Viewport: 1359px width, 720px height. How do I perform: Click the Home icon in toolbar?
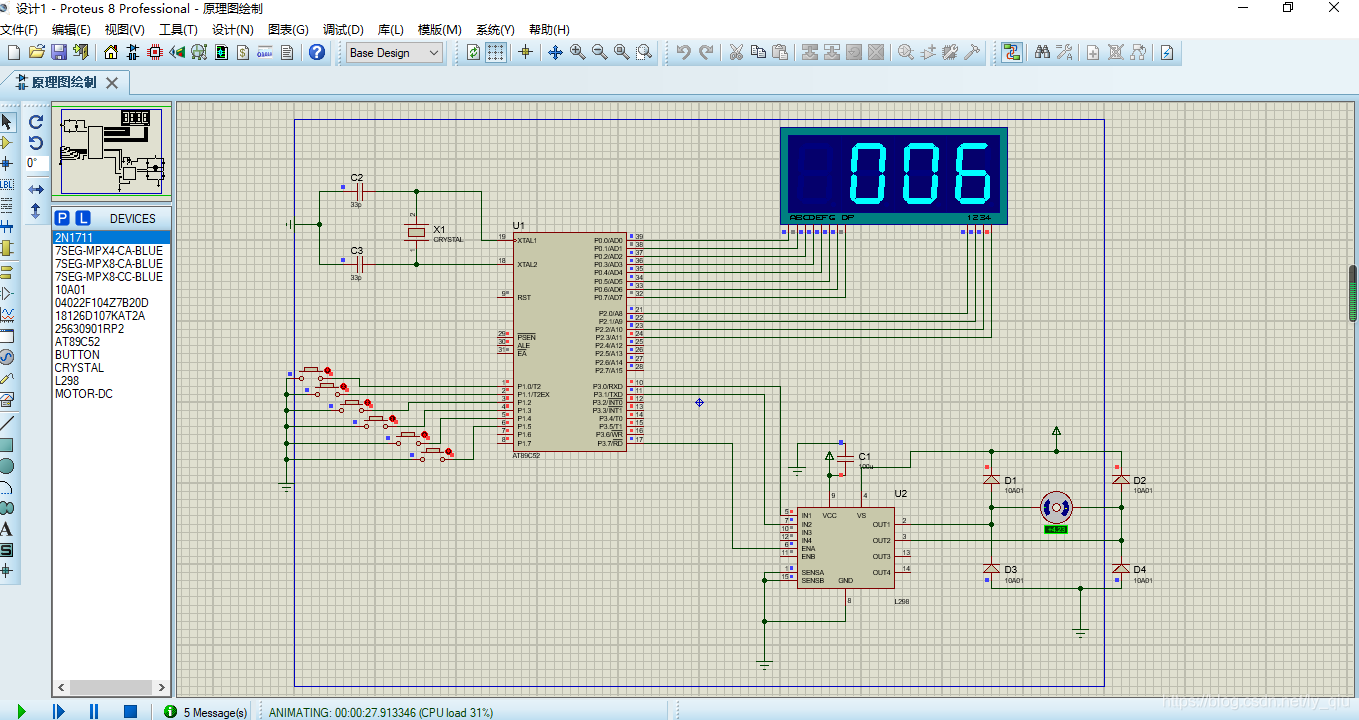coord(110,52)
